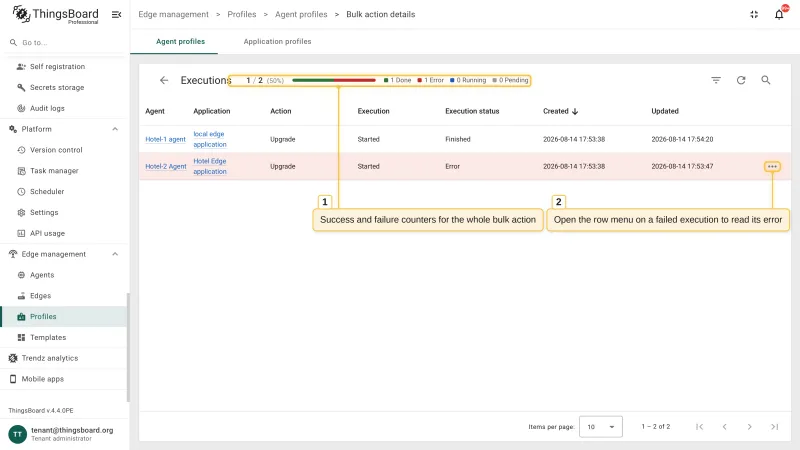Click the Audit logs sidebar icon

pyautogui.click(x=21, y=108)
